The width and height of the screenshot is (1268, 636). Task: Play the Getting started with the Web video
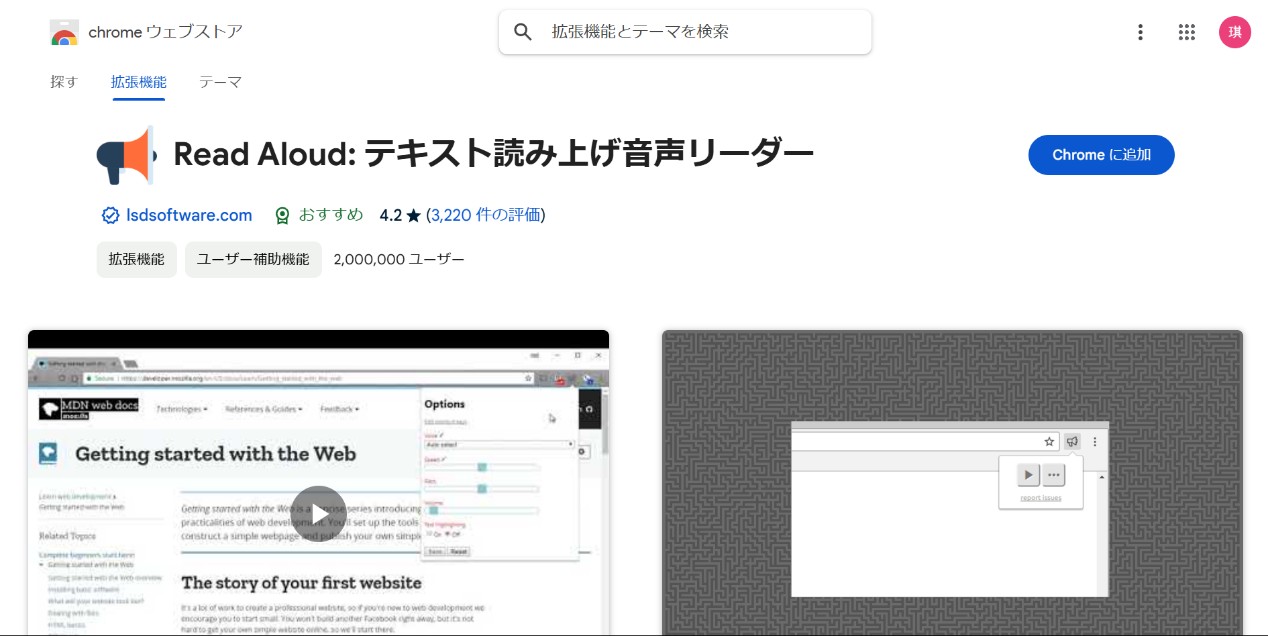318,514
